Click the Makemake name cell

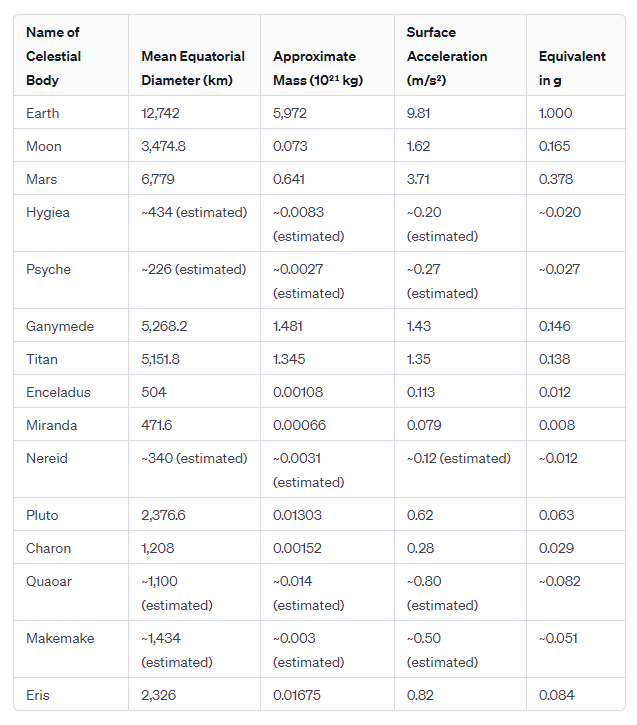click(60, 638)
